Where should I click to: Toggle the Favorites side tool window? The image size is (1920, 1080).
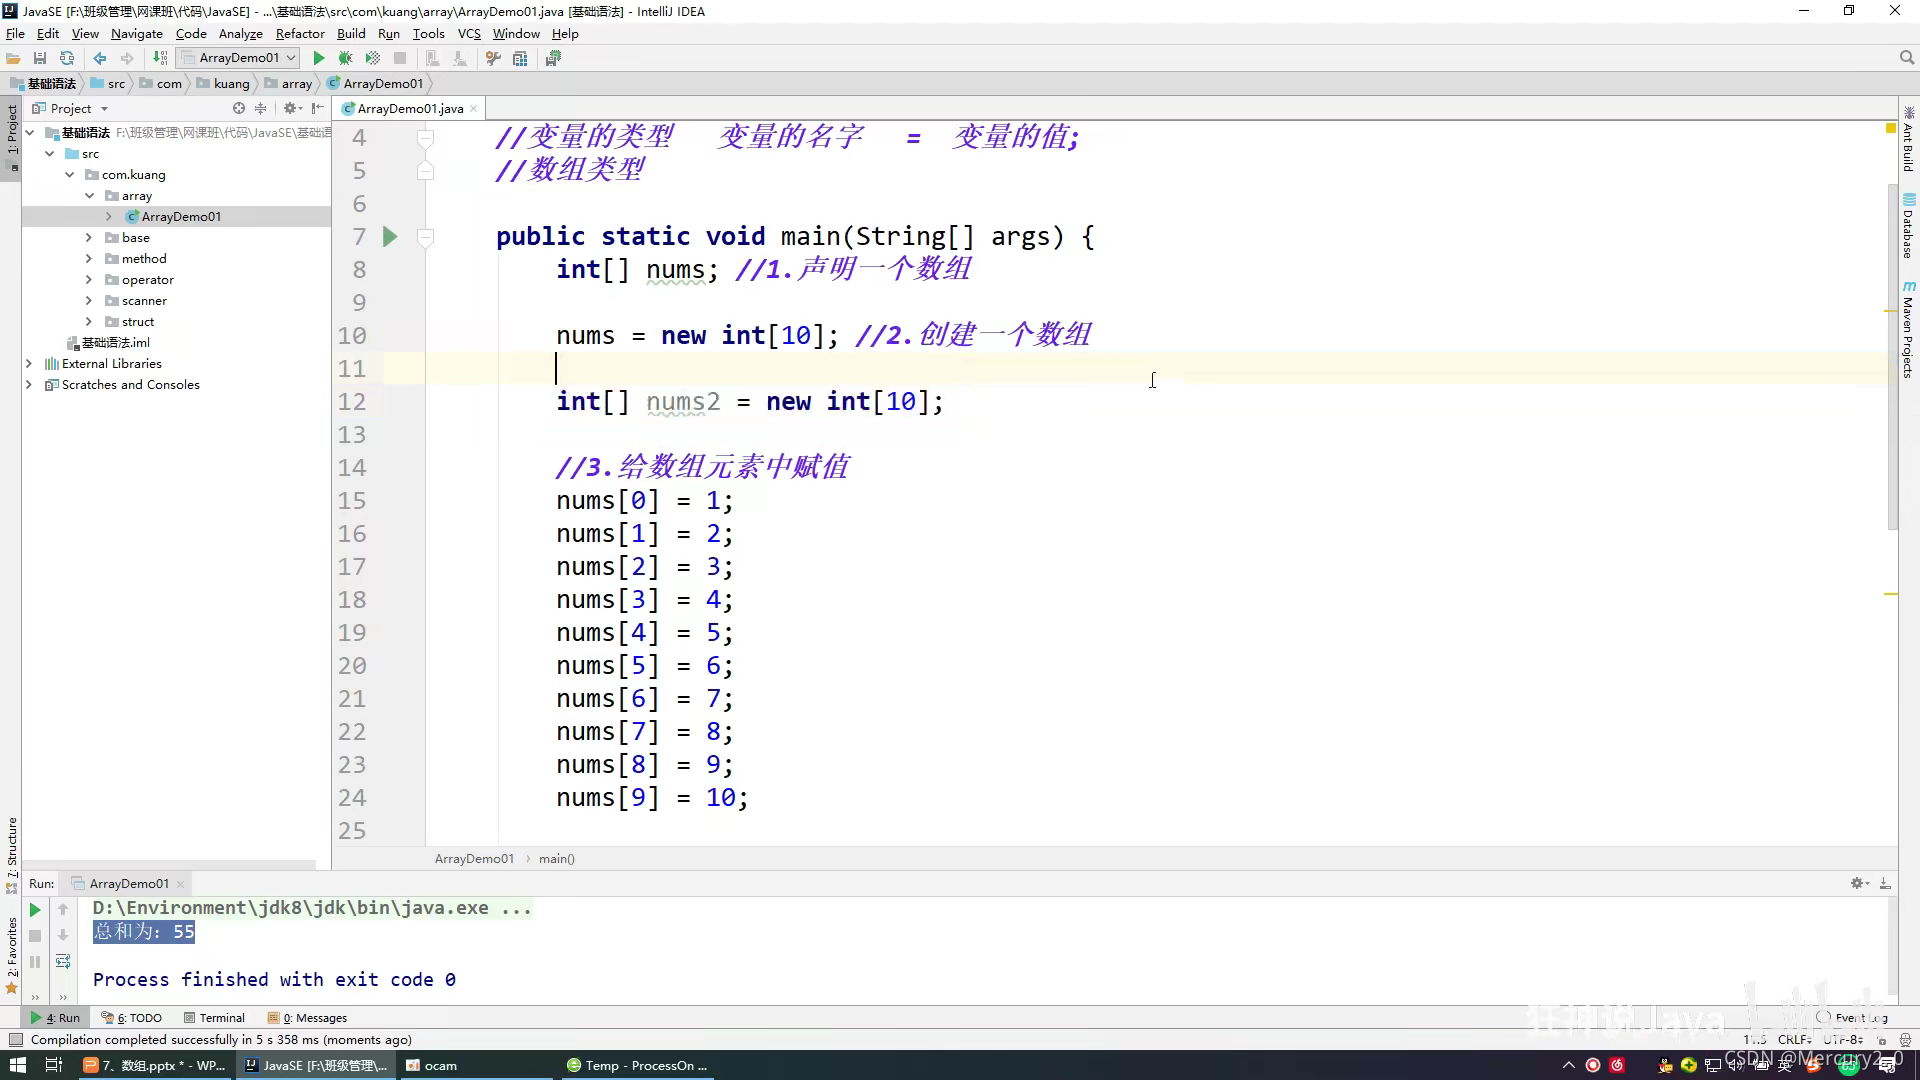[x=11, y=955]
